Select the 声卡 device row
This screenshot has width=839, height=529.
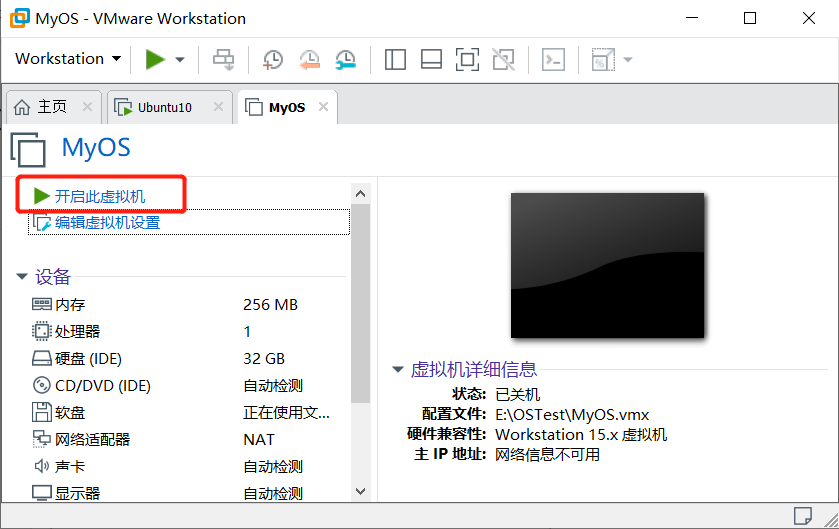(188, 466)
